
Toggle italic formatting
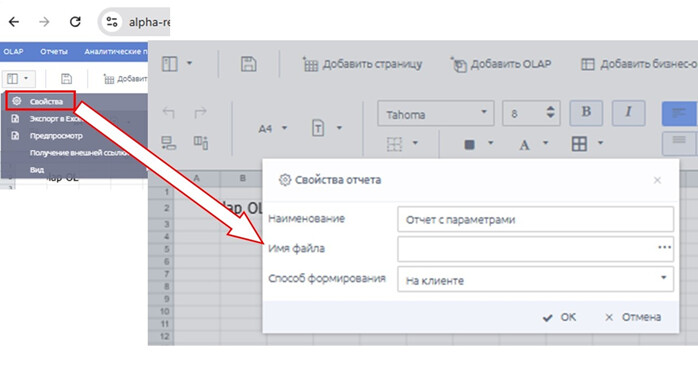click(x=628, y=113)
